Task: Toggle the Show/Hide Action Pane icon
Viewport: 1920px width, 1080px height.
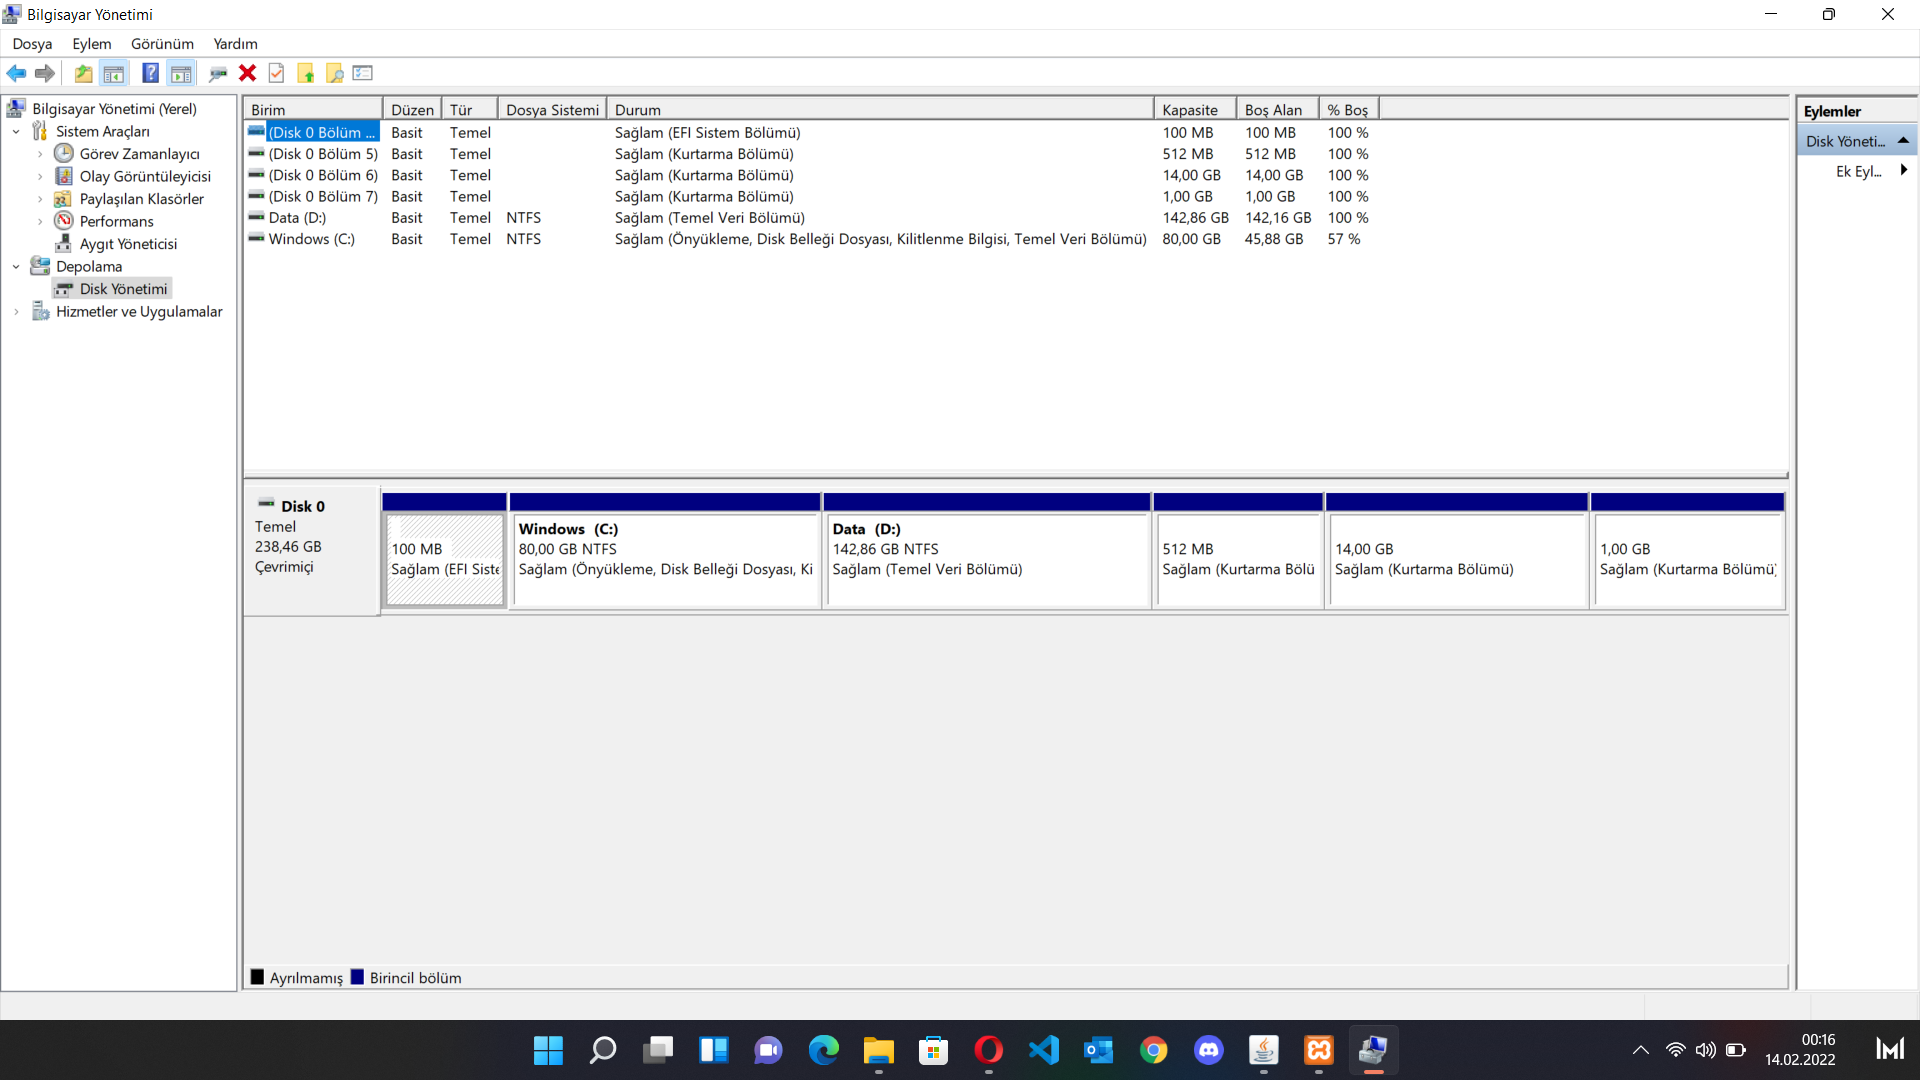Action: point(181,73)
